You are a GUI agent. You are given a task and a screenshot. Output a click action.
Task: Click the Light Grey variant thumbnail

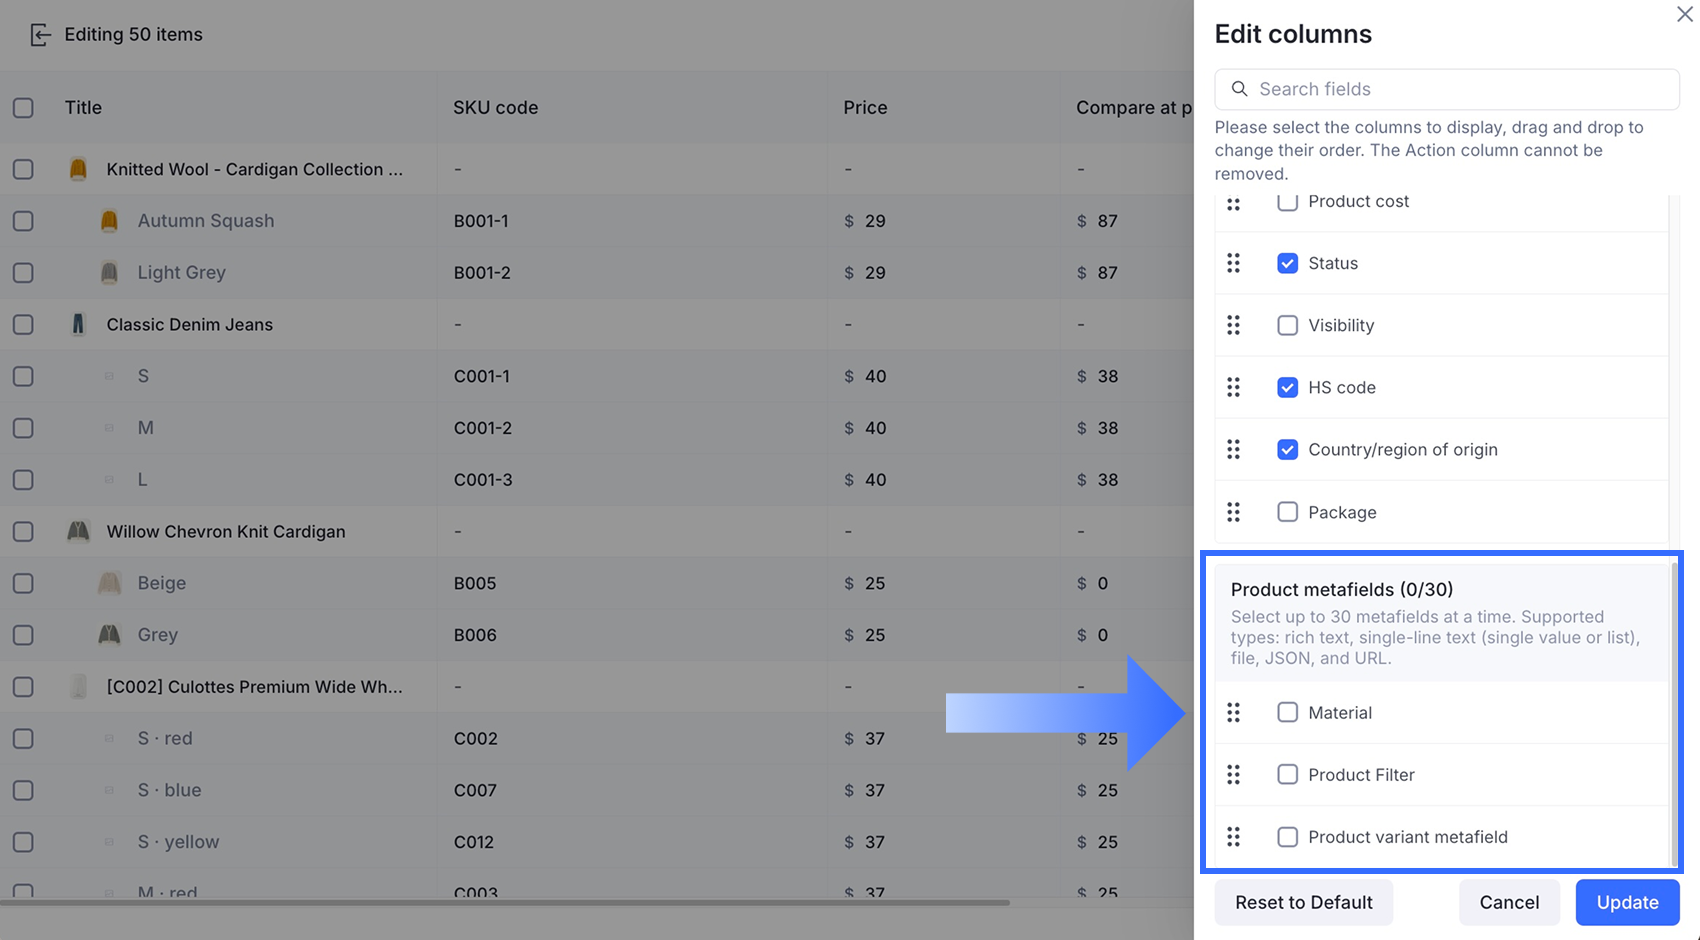coord(109,272)
